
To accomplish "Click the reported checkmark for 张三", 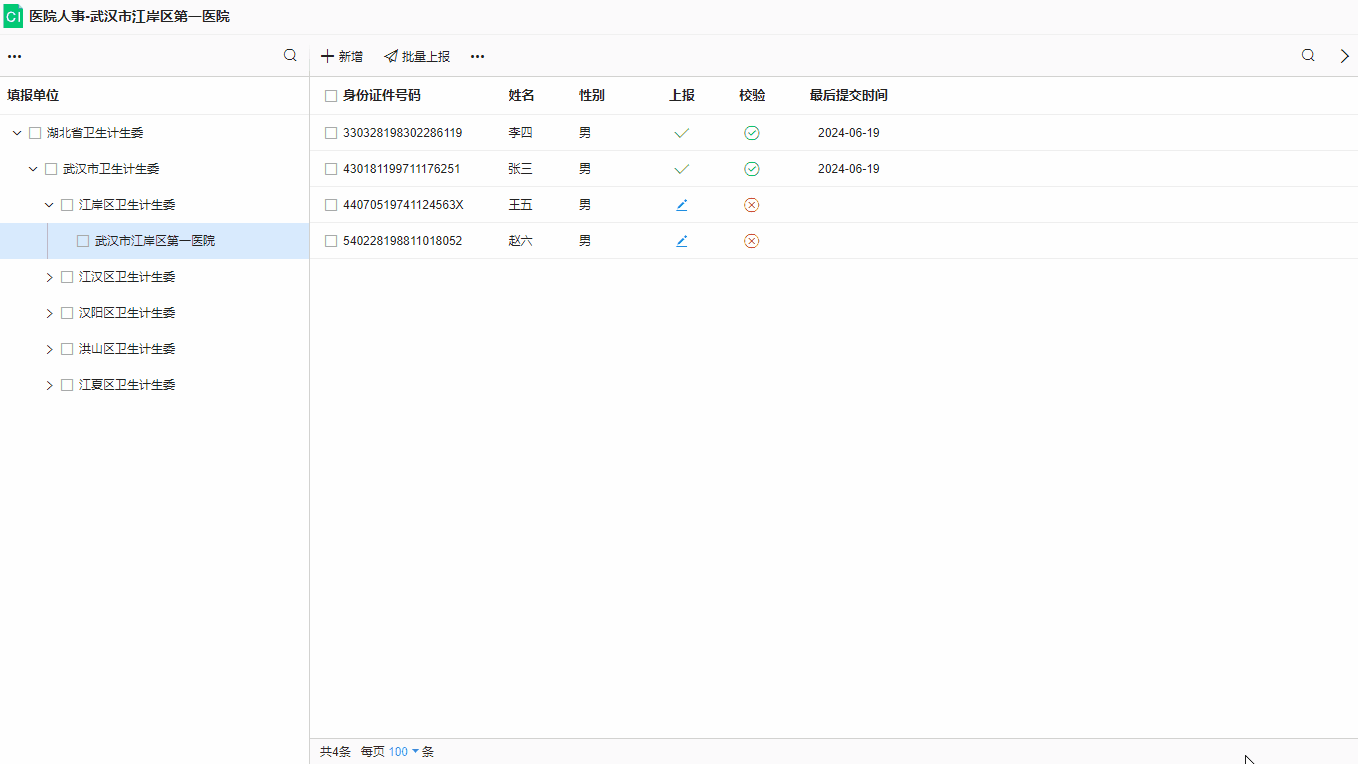I will click(x=682, y=169).
